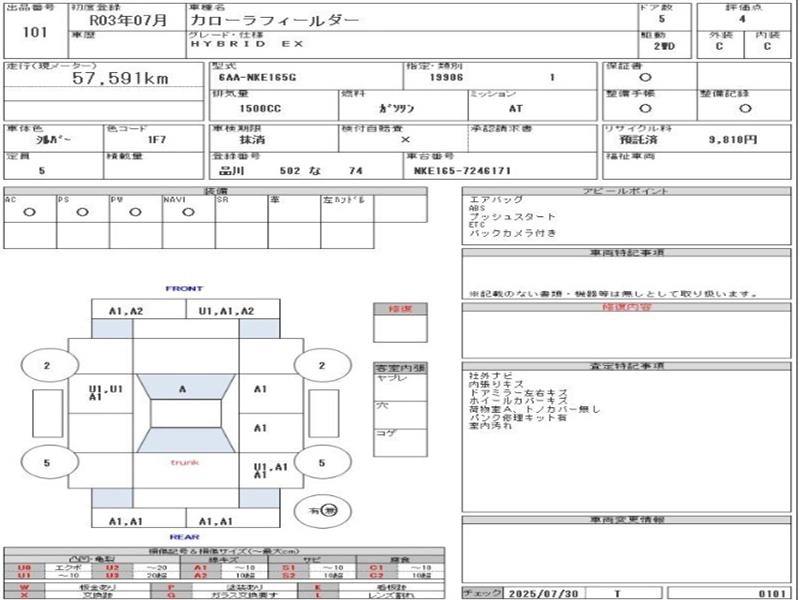The image size is (800, 600).
Task: Select designation number 19906
Action: click(x=446, y=78)
